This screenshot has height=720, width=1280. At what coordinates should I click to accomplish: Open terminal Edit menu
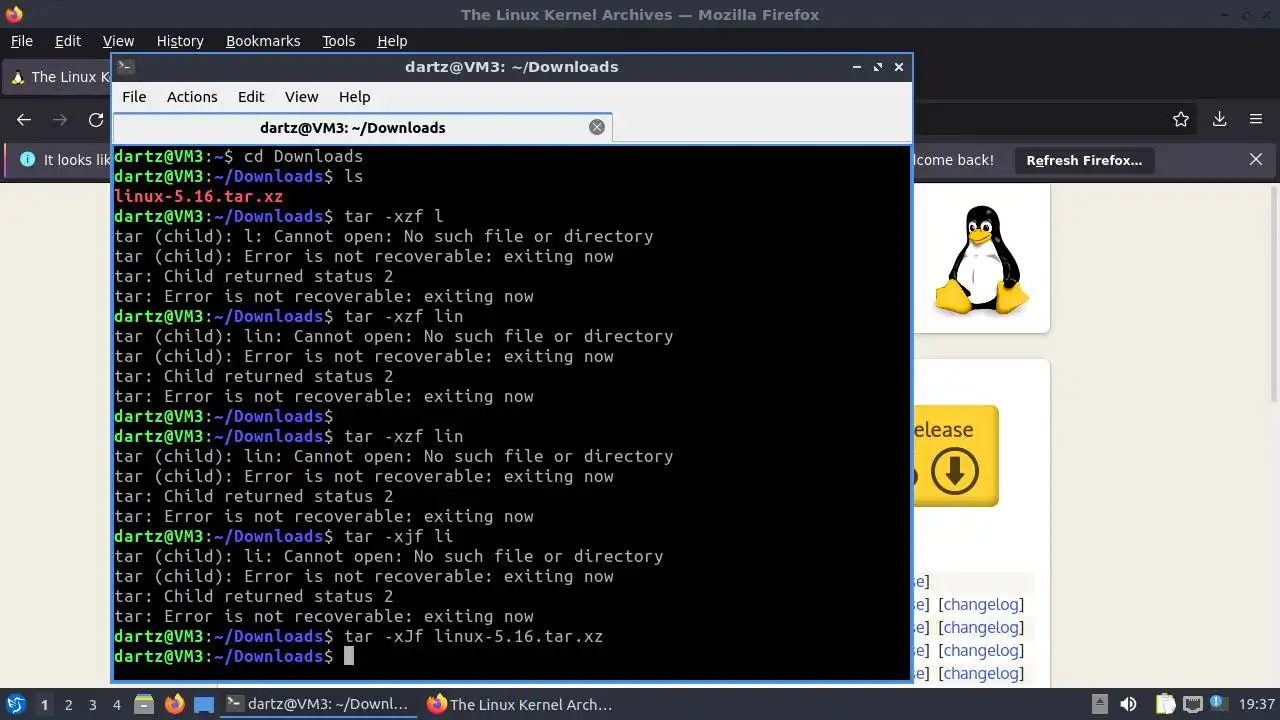point(251,97)
